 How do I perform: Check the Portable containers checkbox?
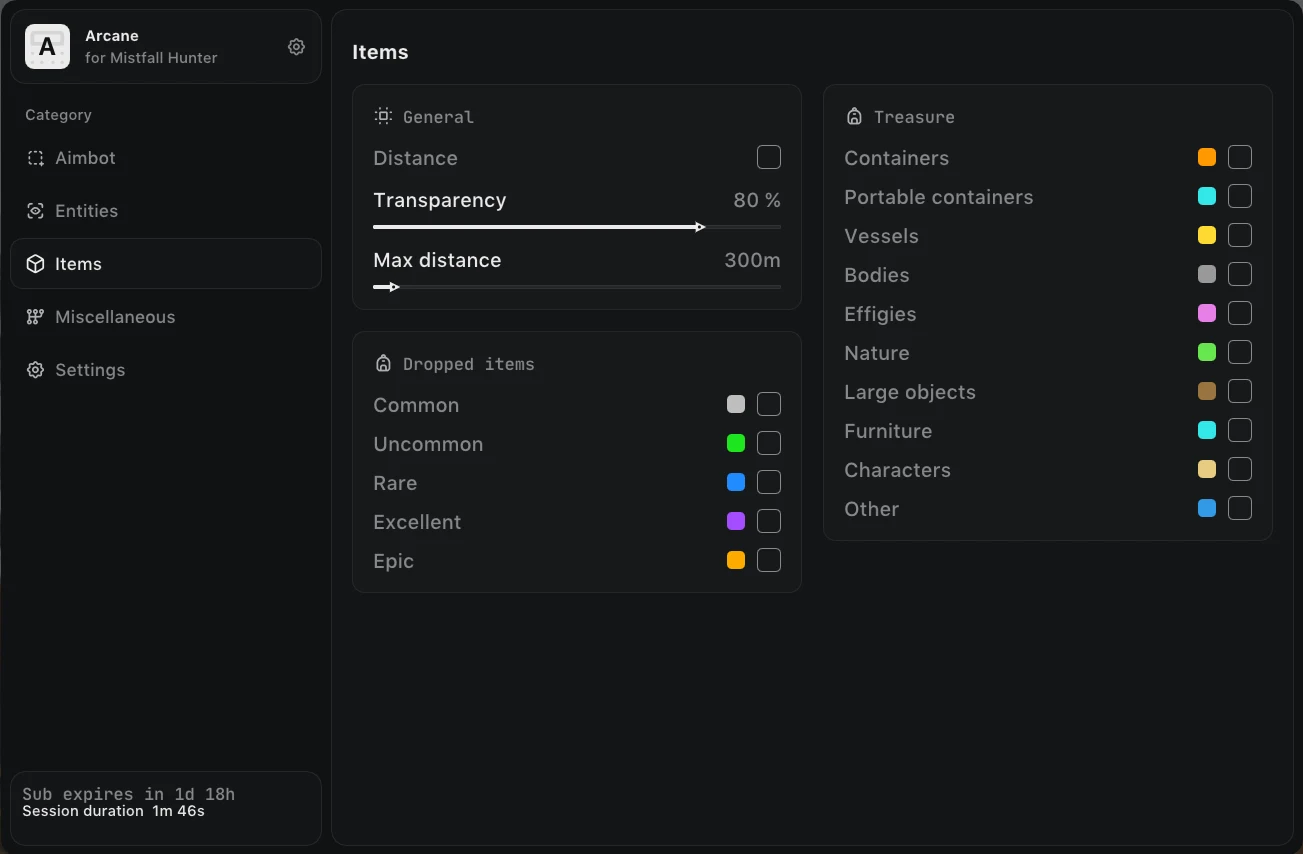click(1240, 196)
